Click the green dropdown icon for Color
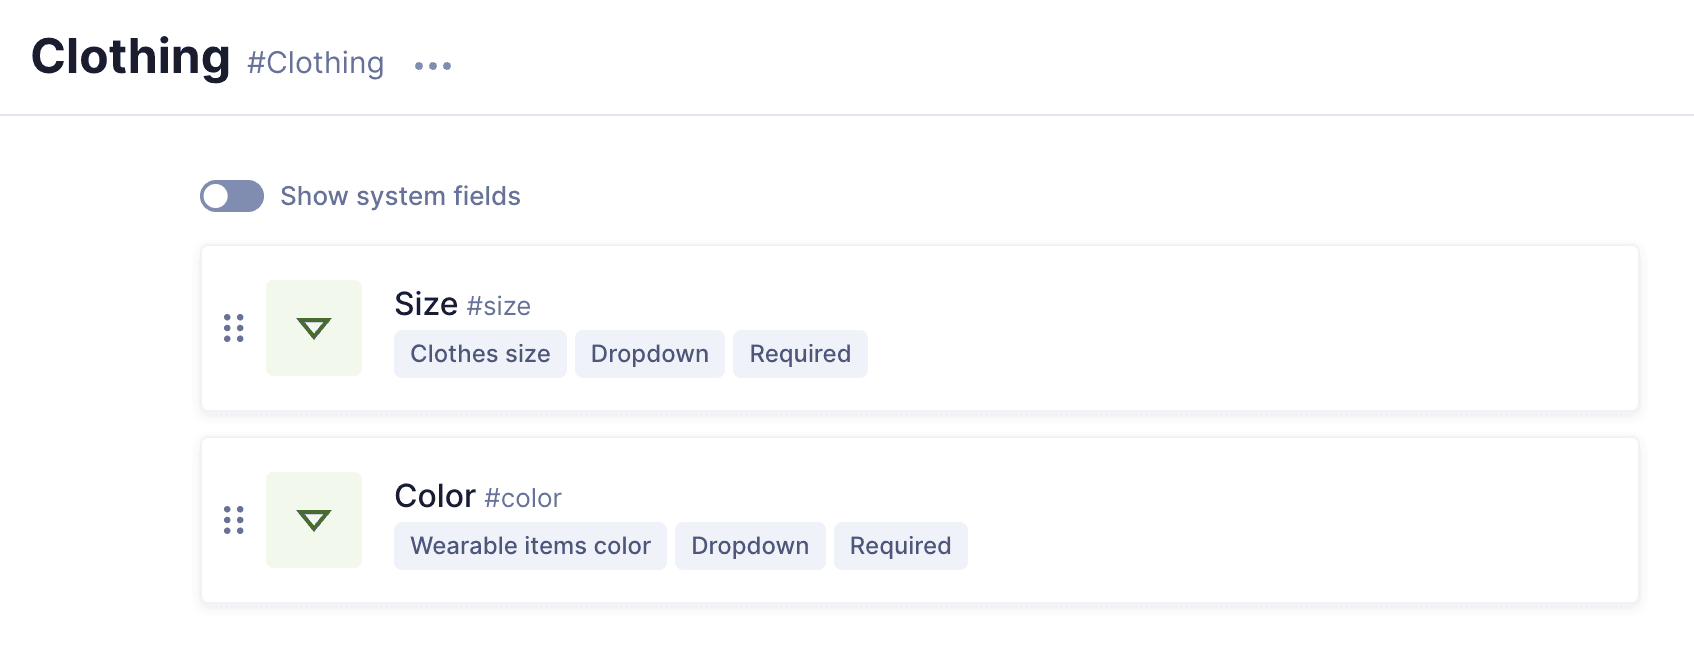The width and height of the screenshot is (1694, 654). coord(314,520)
